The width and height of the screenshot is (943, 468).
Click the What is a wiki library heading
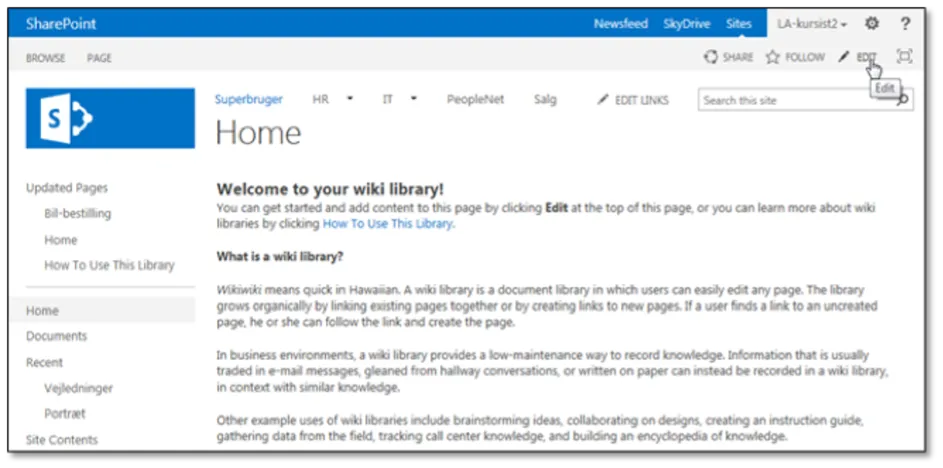(x=280, y=257)
